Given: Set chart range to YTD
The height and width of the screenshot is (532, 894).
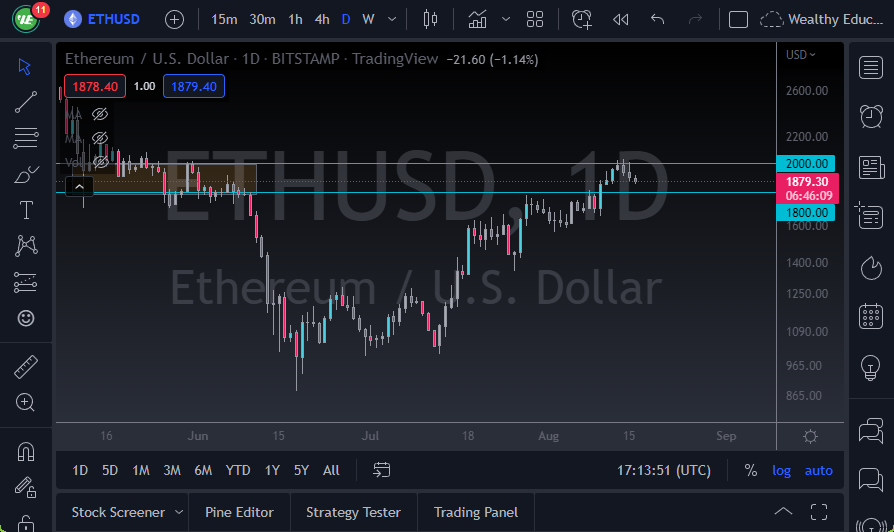Looking at the screenshot, I should tap(238, 470).
